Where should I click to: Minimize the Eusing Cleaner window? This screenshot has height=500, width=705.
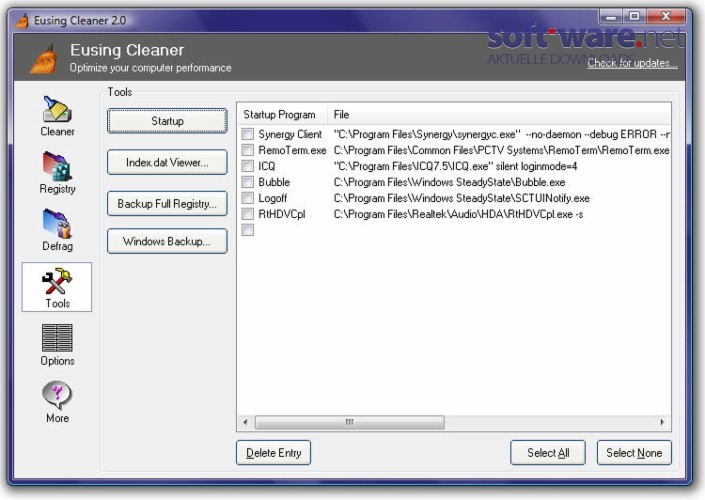tap(611, 17)
